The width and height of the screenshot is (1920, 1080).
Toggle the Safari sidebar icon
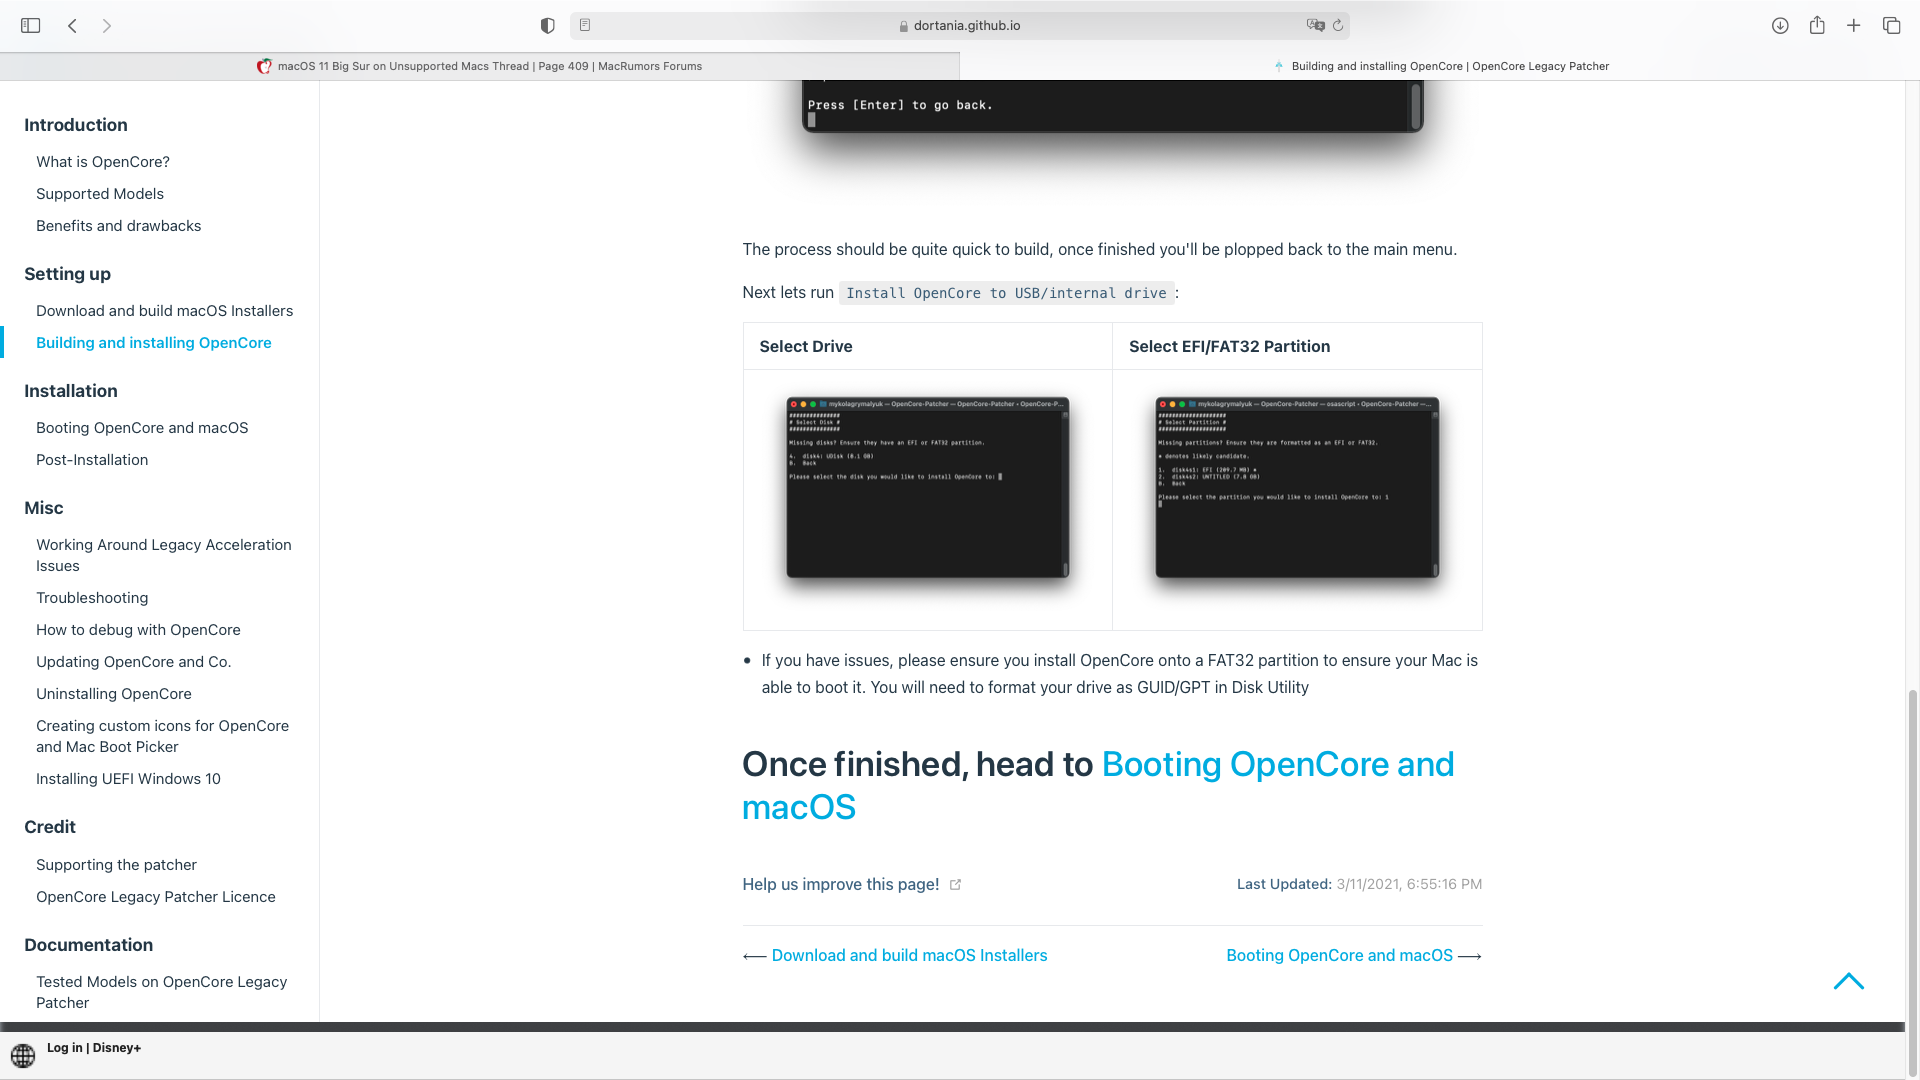pos(30,26)
